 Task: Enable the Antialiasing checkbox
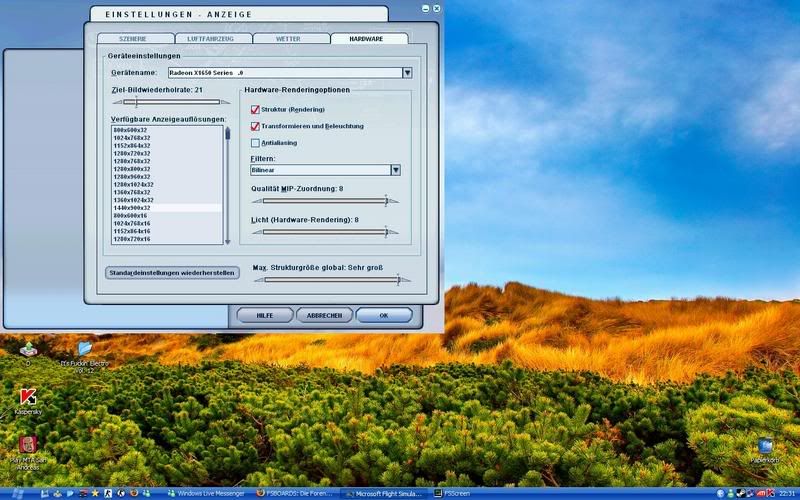click(255, 143)
